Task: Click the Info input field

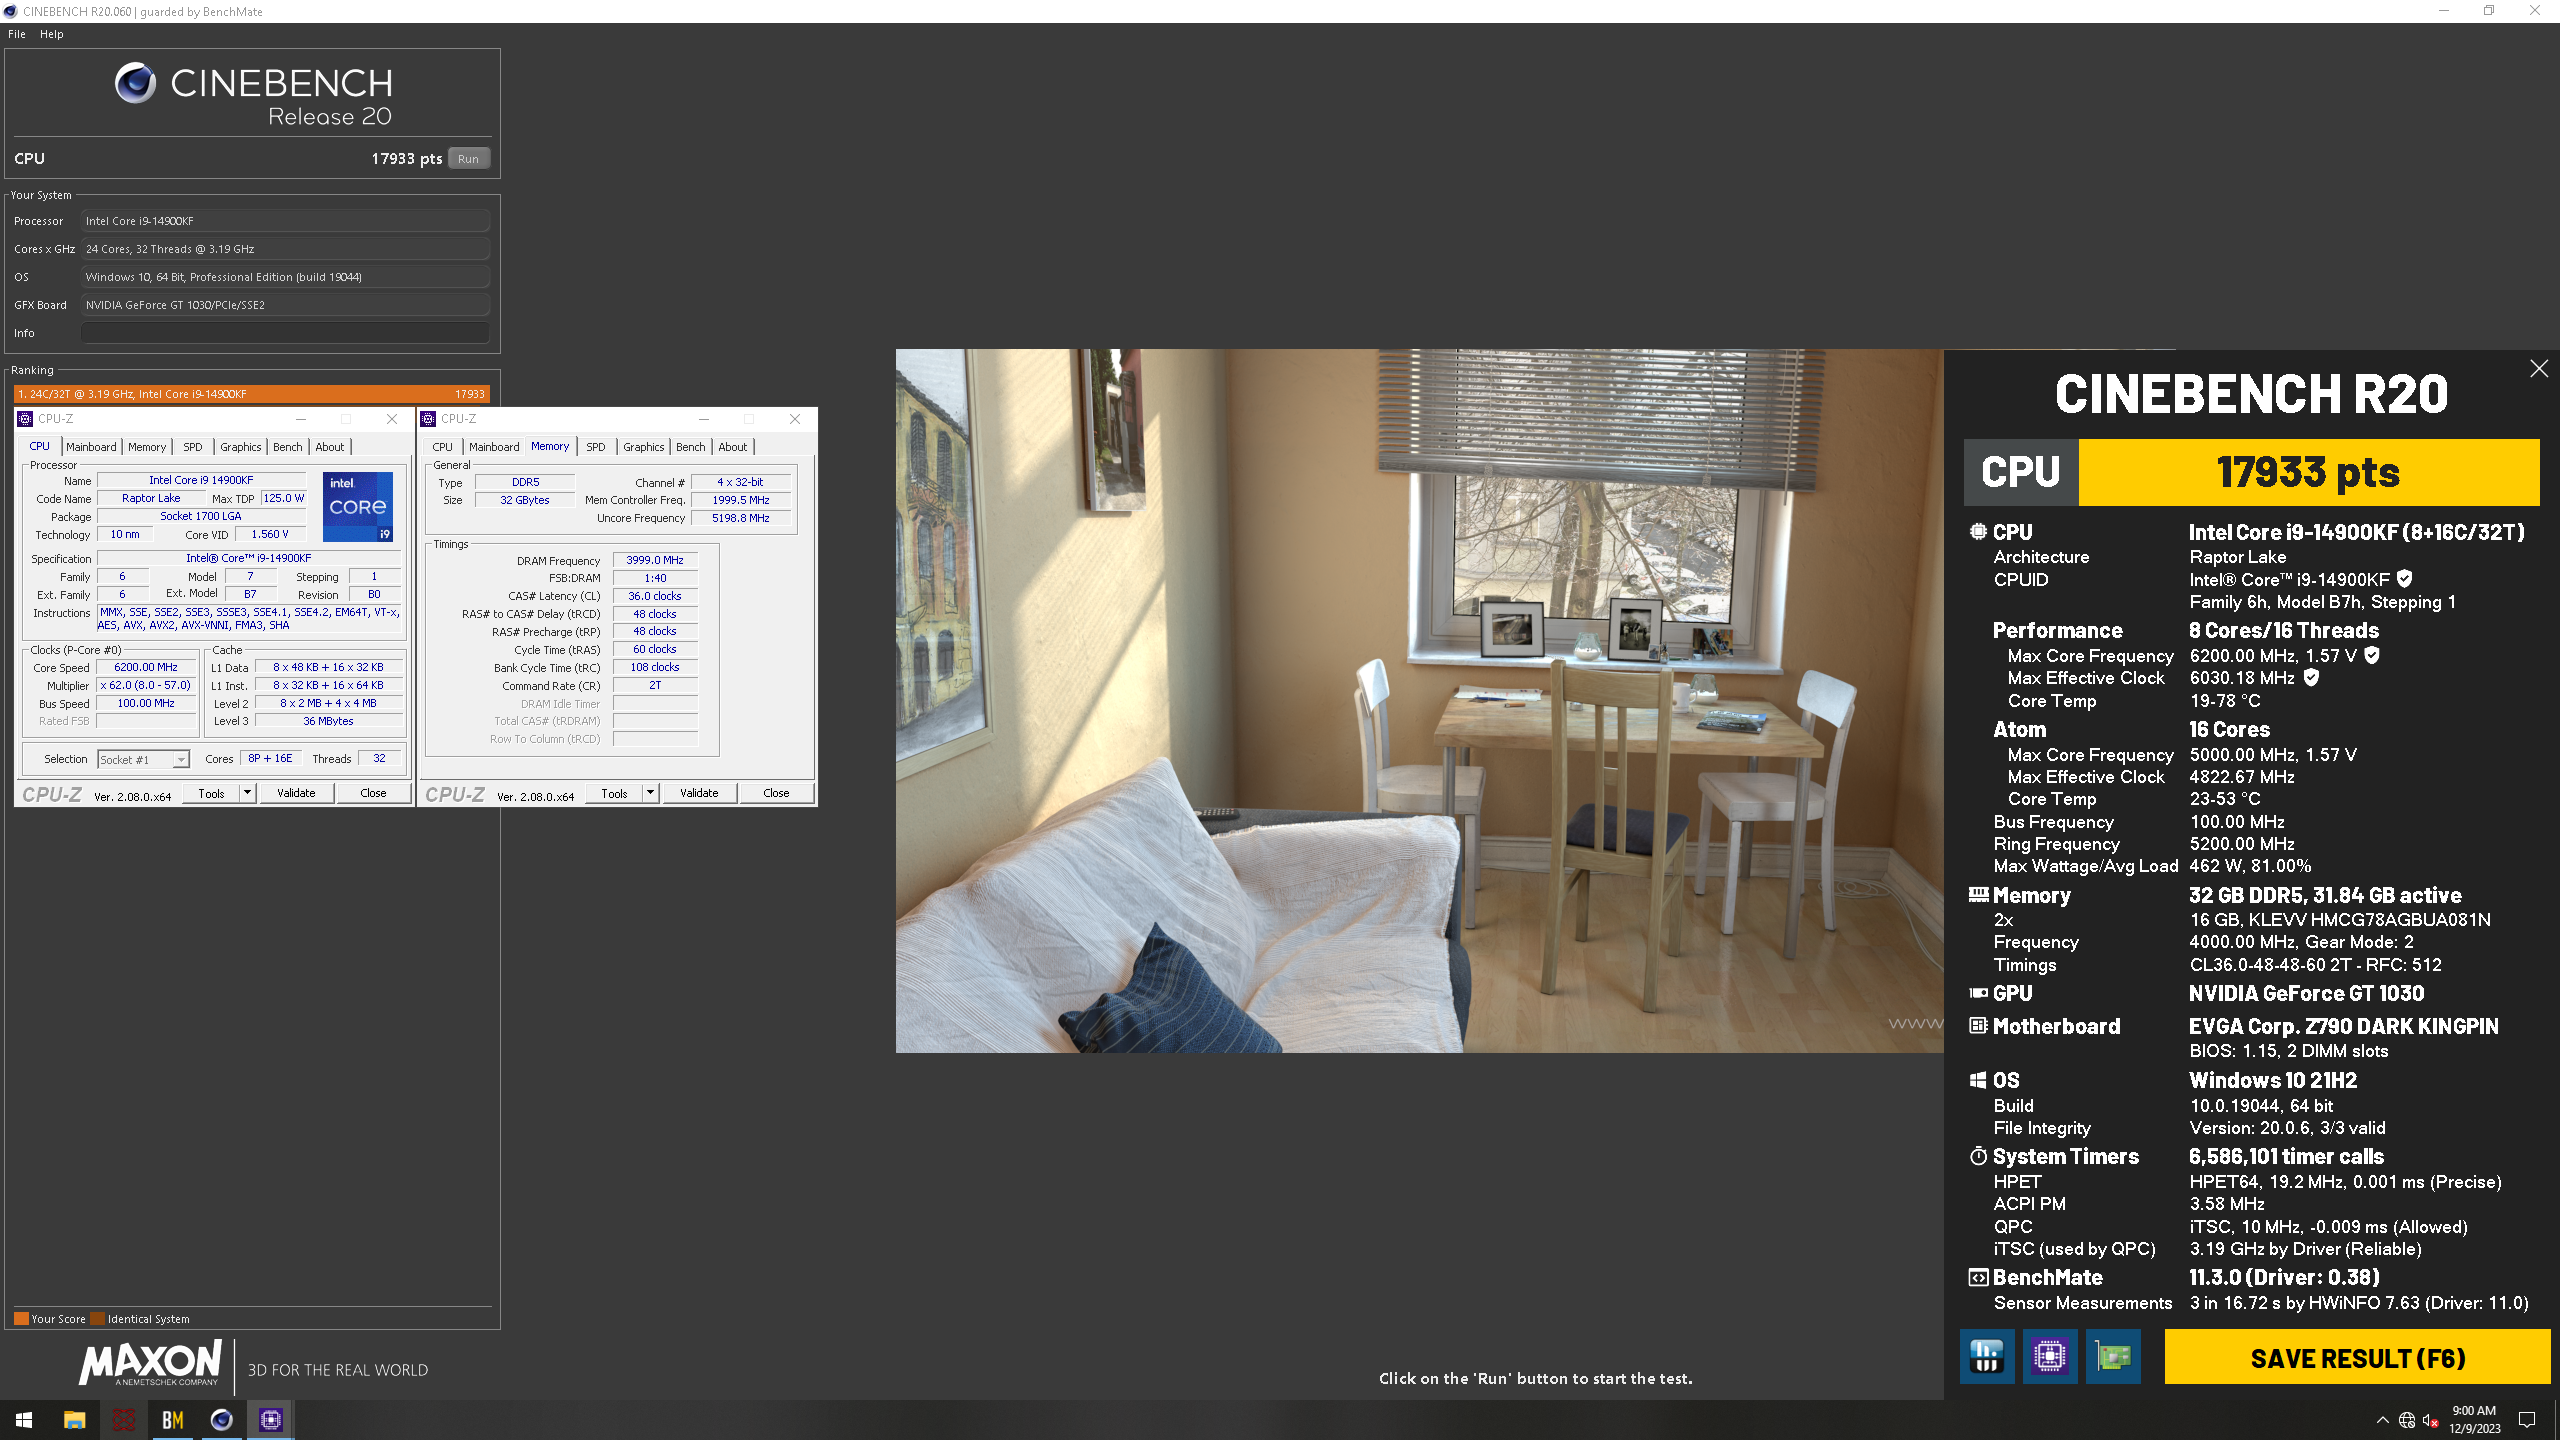Action: pyautogui.click(x=286, y=333)
